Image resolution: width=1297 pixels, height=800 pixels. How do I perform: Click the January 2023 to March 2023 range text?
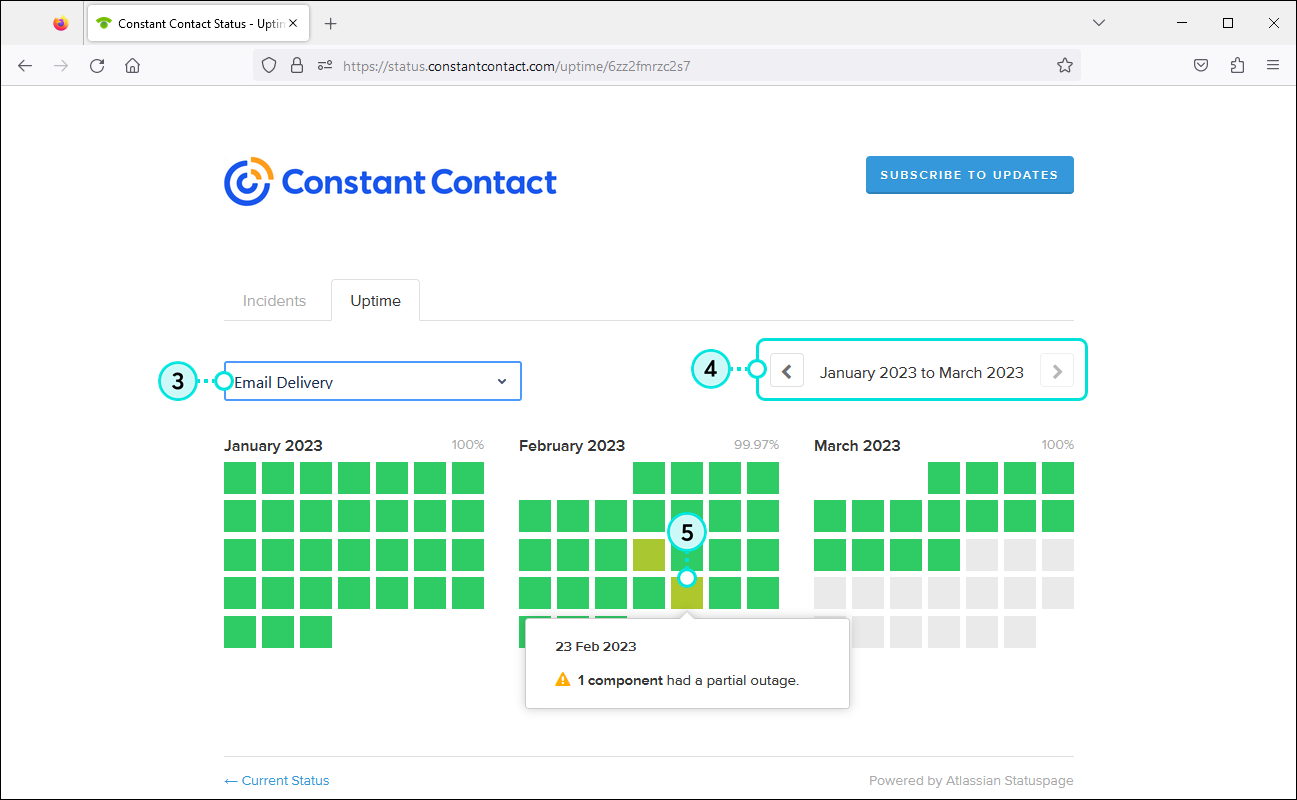pyautogui.click(x=922, y=372)
